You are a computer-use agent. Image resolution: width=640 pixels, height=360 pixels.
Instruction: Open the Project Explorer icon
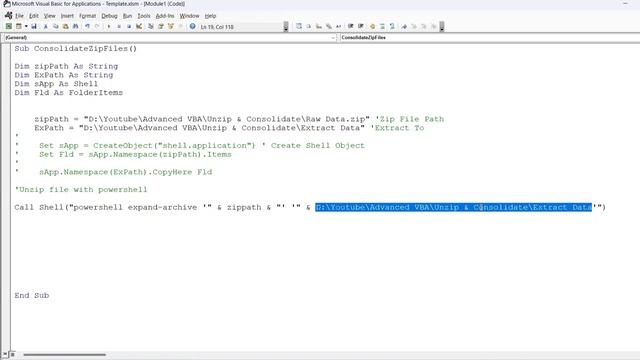(151, 27)
